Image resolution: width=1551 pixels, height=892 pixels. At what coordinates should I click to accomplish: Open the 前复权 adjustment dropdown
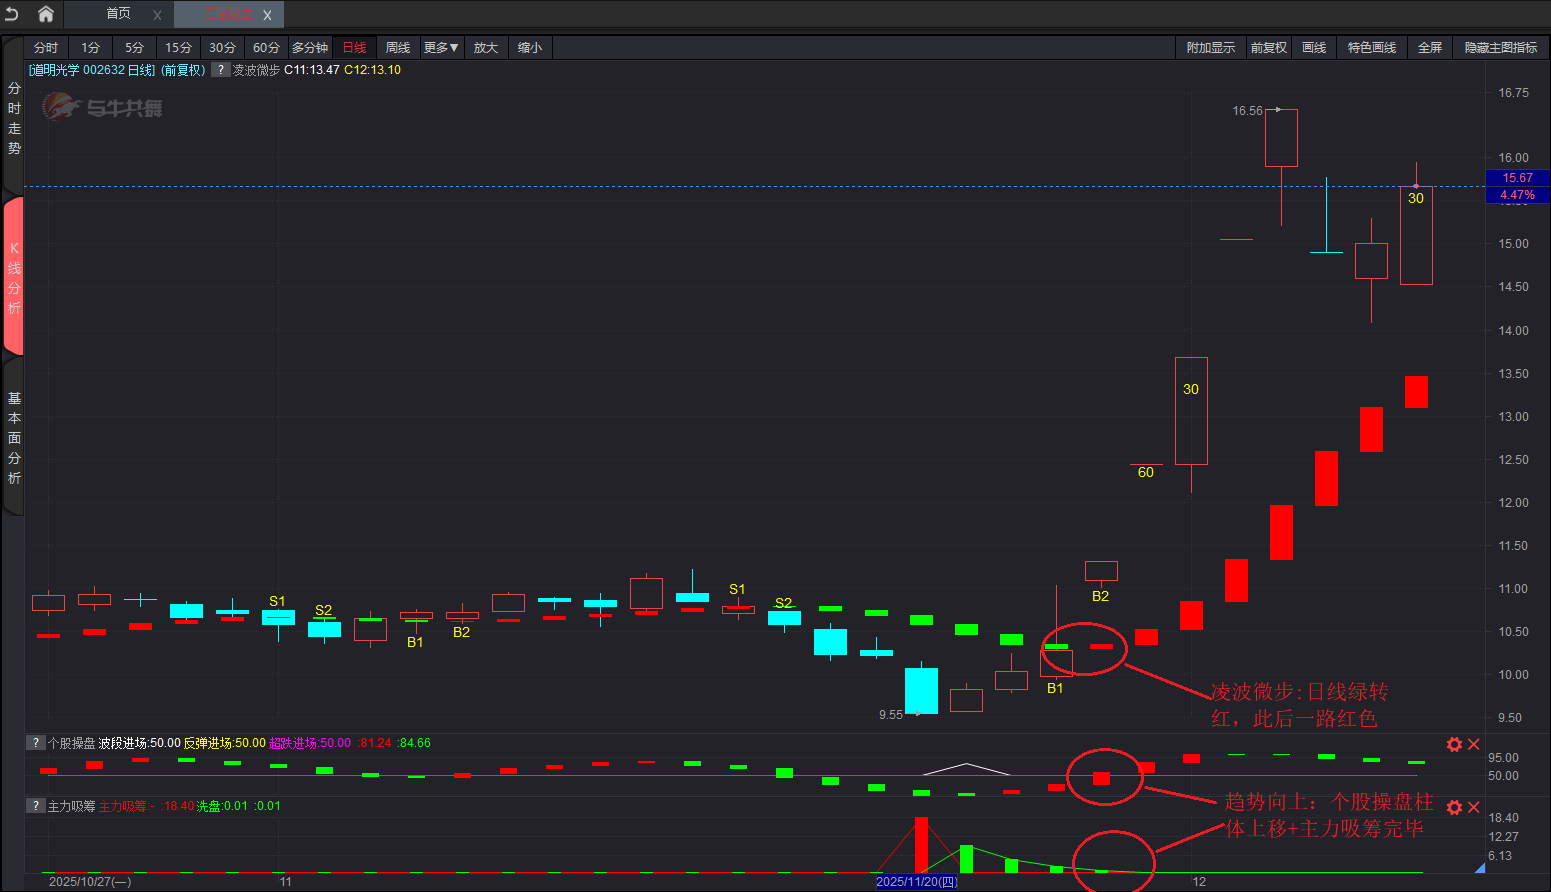[1268, 48]
